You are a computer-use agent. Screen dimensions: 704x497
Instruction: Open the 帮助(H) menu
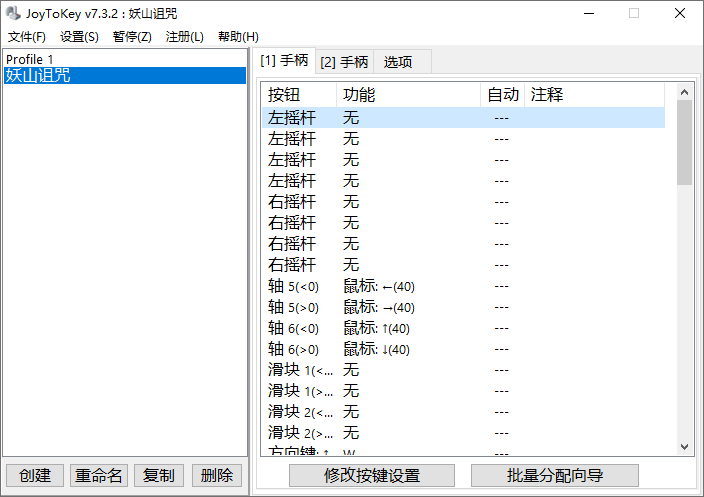[238, 37]
